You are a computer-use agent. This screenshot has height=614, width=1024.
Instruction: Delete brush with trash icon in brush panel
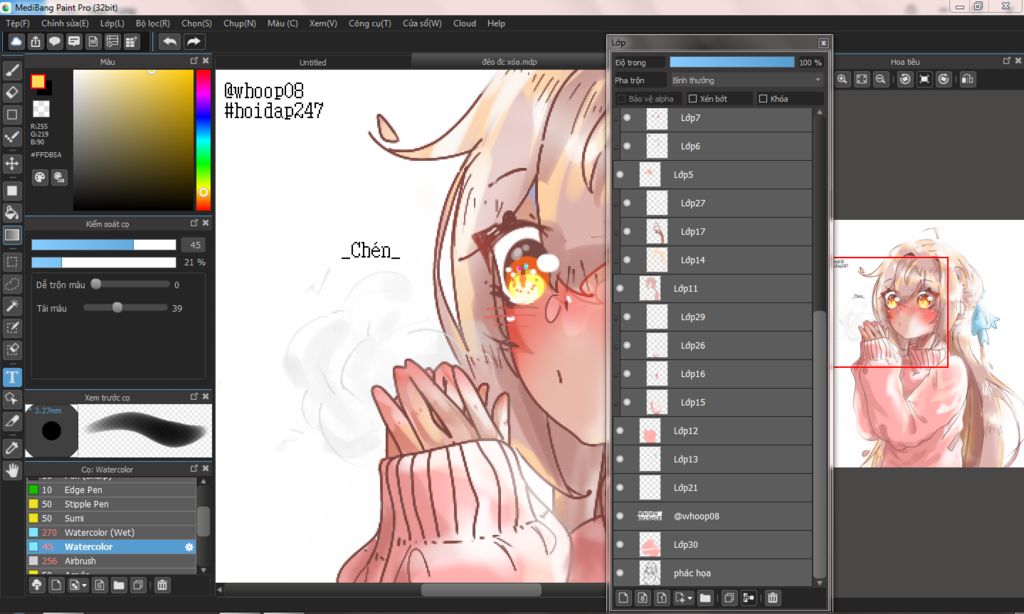pyautogui.click(x=162, y=585)
